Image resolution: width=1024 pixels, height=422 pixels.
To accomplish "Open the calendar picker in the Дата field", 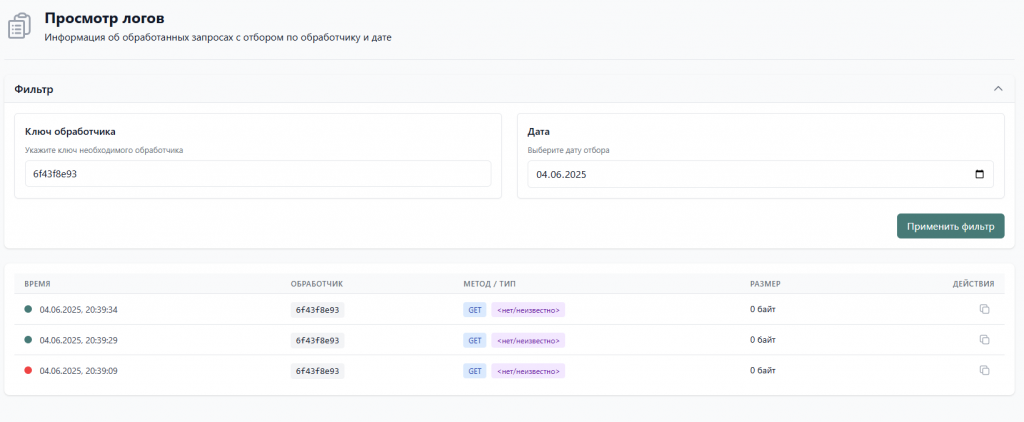I will tap(979, 174).
